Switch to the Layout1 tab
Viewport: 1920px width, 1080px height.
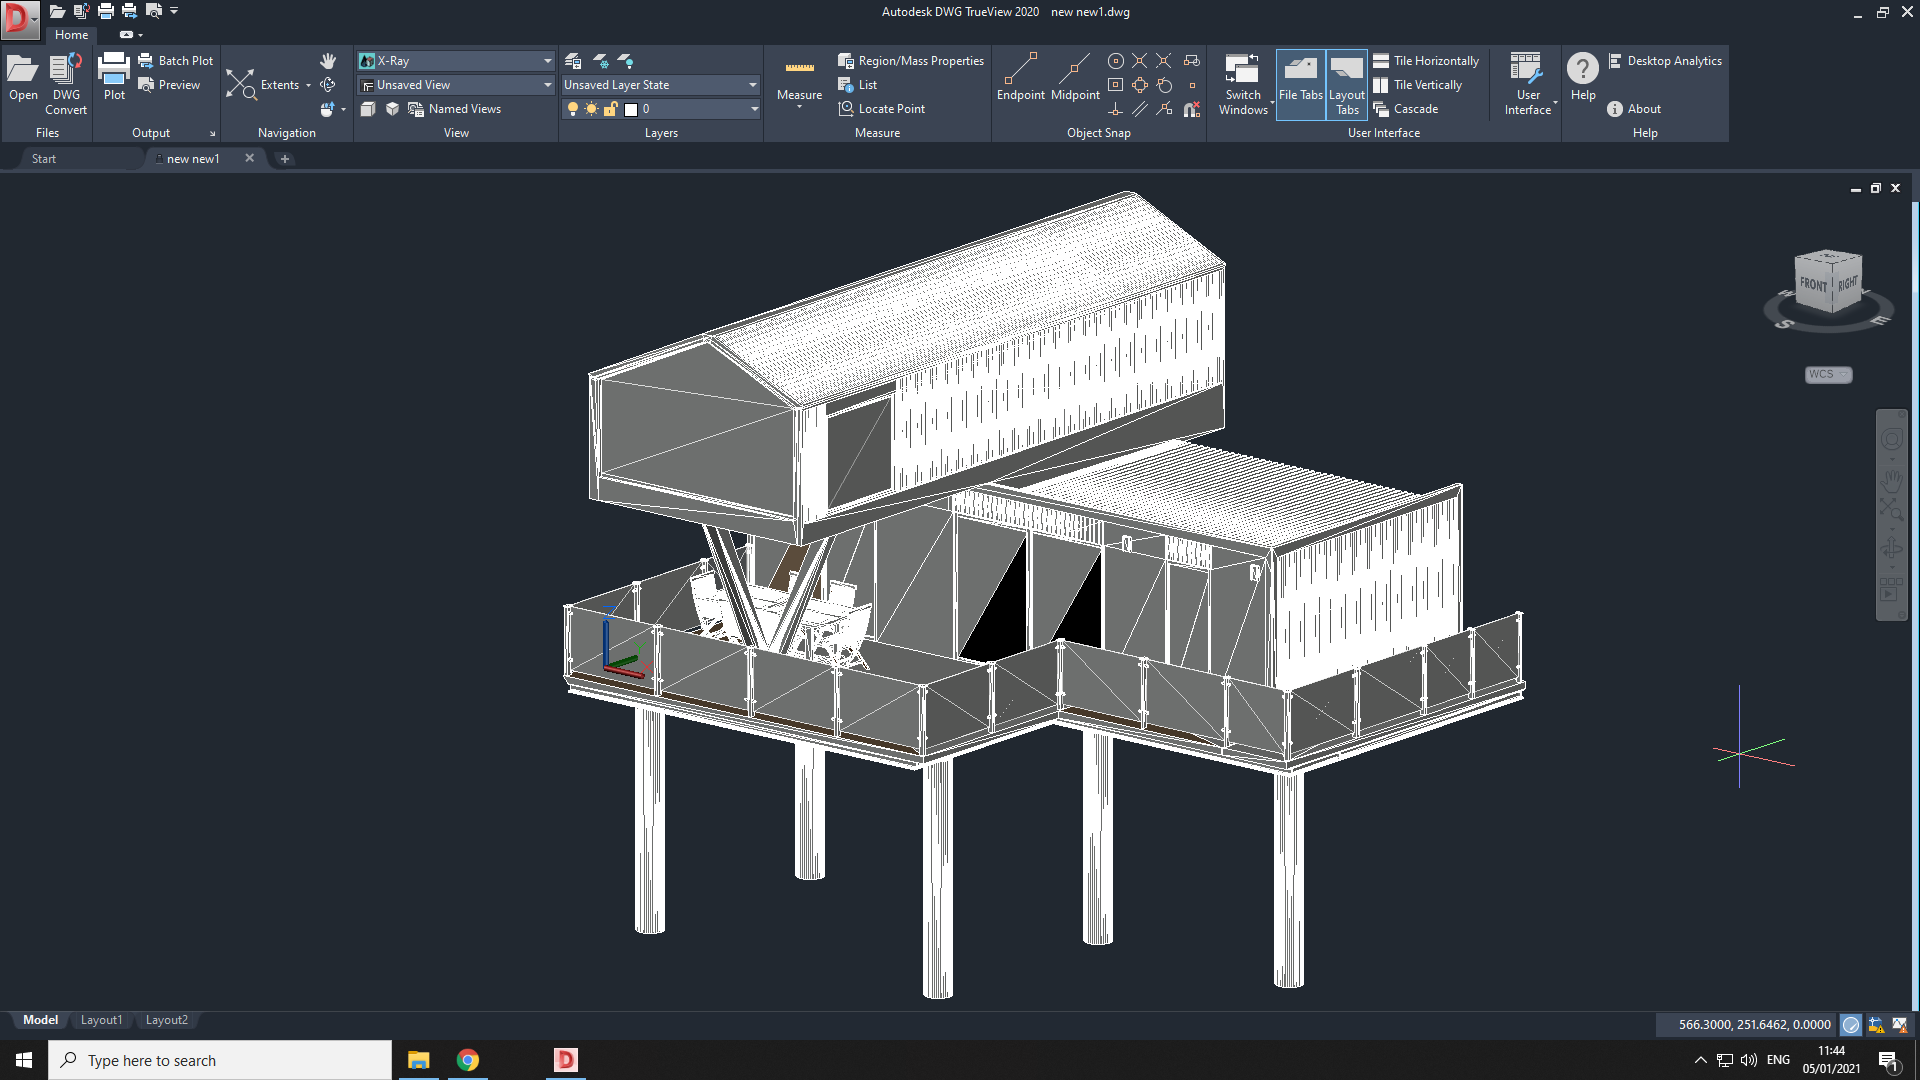(101, 1020)
